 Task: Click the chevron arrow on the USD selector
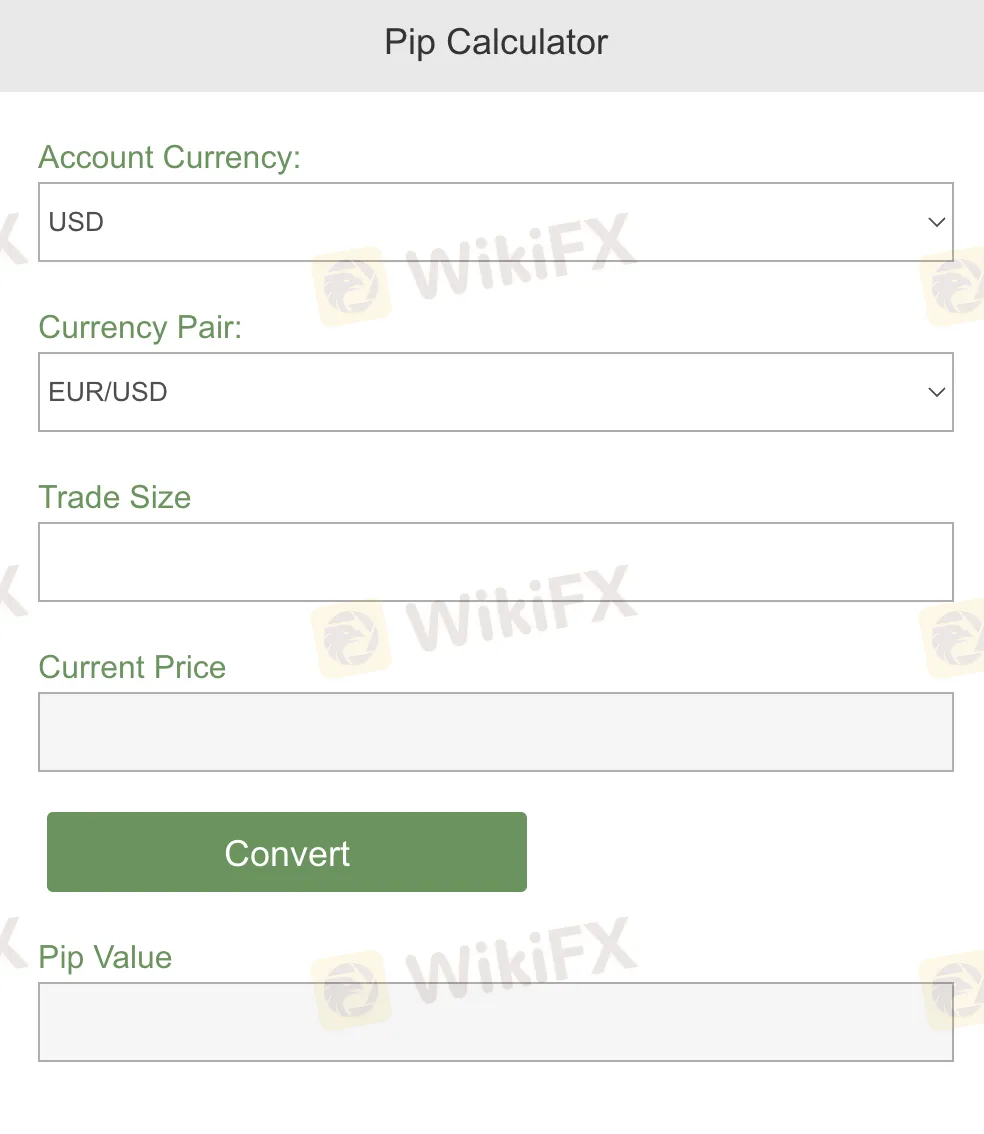tap(936, 222)
